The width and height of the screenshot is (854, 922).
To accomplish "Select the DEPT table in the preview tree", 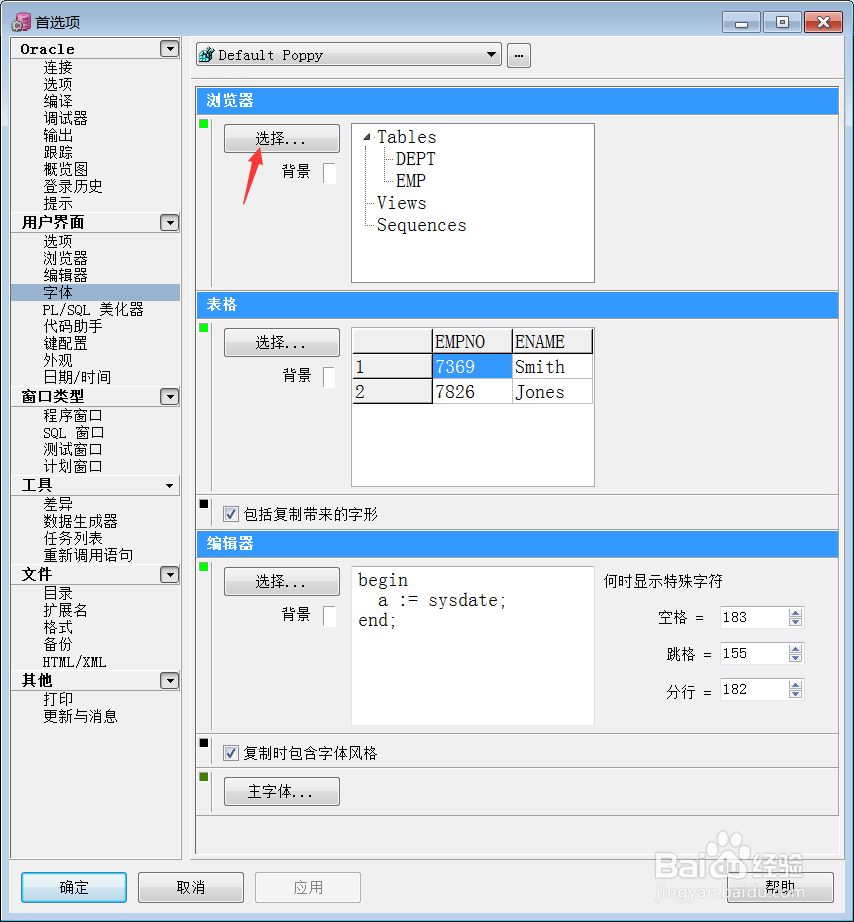I will click(x=414, y=158).
